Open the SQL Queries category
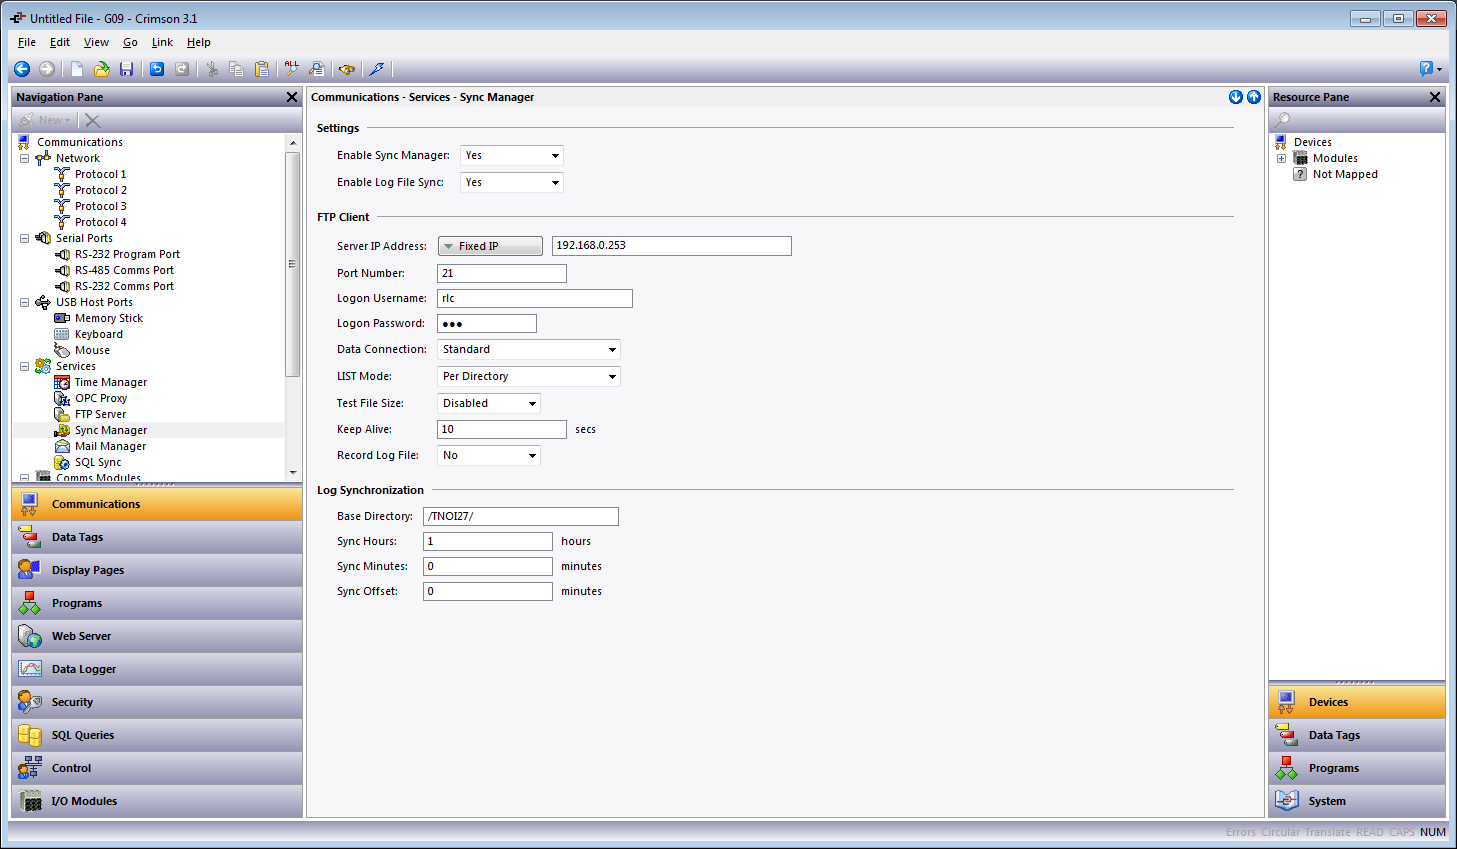The width and height of the screenshot is (1457, 849). pyautogui.click(x=157, y=735)
